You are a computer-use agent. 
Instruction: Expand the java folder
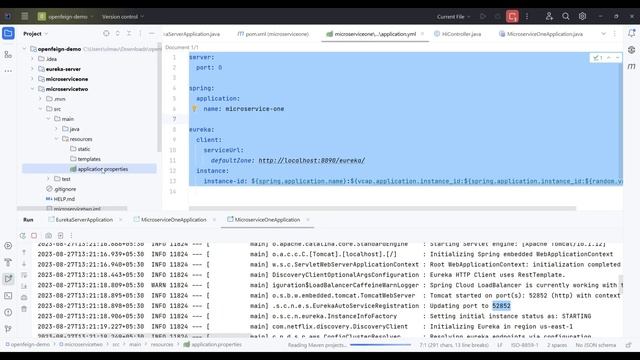[56, 129]
